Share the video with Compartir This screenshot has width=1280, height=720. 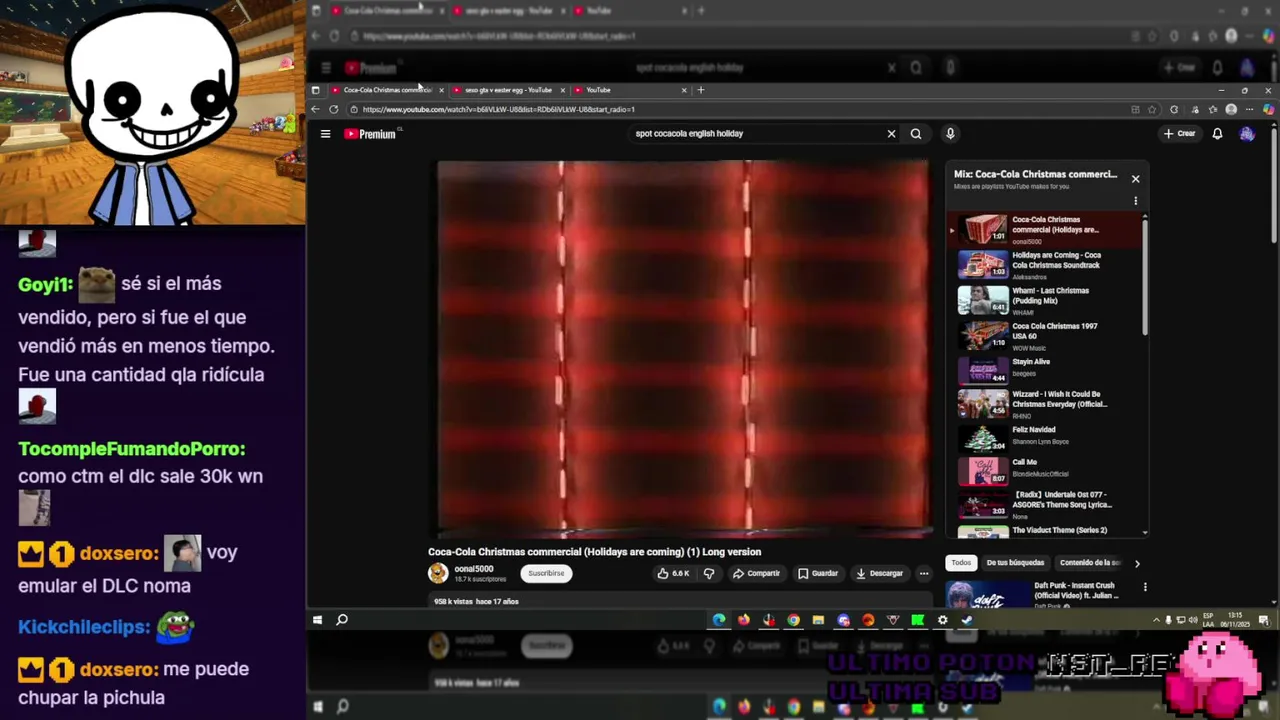coord(756,573)
